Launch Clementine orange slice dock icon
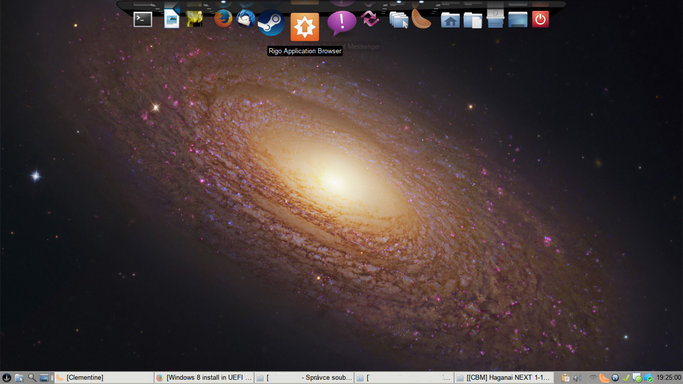 pyautogui.click(x=421, y=19)
